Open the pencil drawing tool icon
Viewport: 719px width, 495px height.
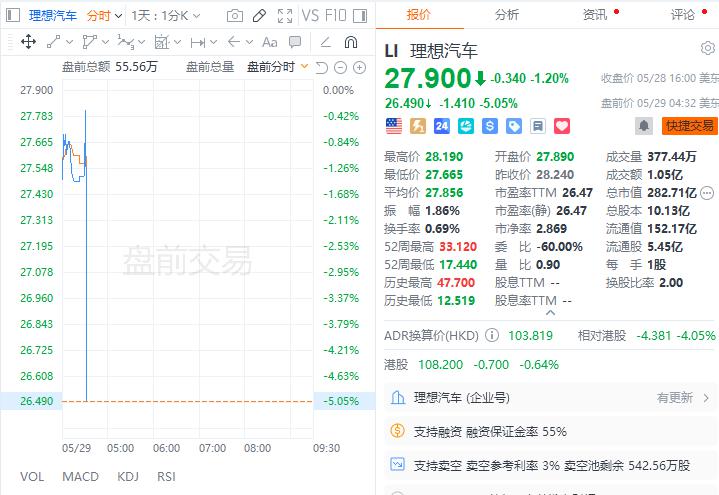coord(259,16)
